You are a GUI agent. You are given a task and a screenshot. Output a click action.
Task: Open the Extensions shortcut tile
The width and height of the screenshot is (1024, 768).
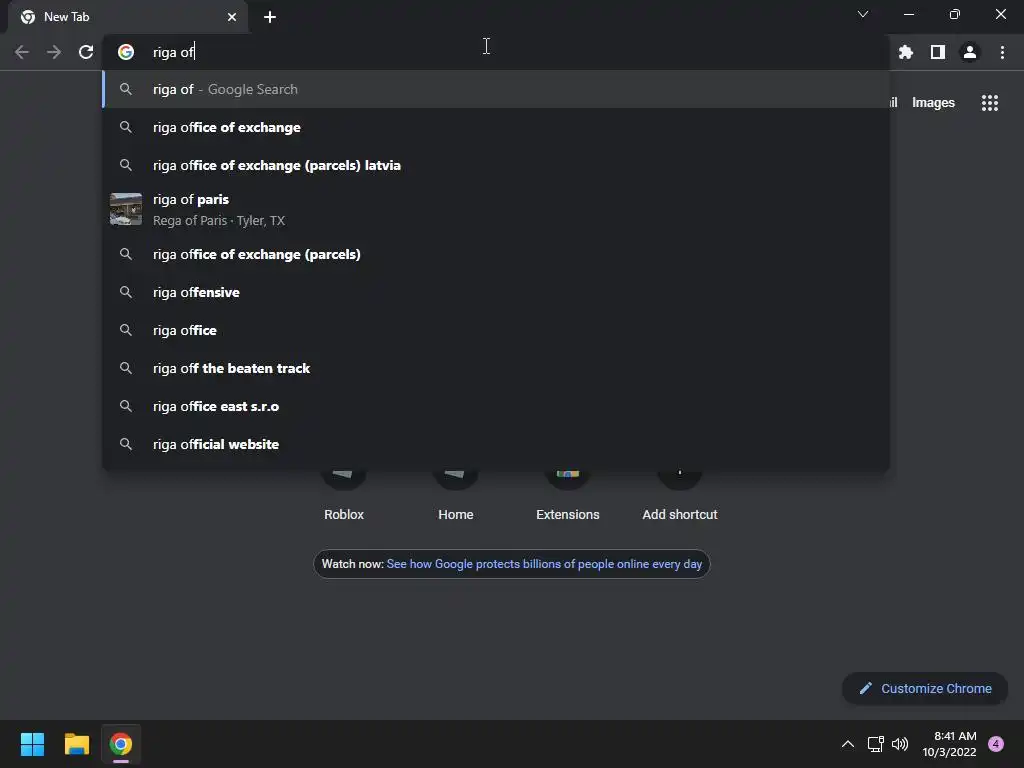pos(568,494)
